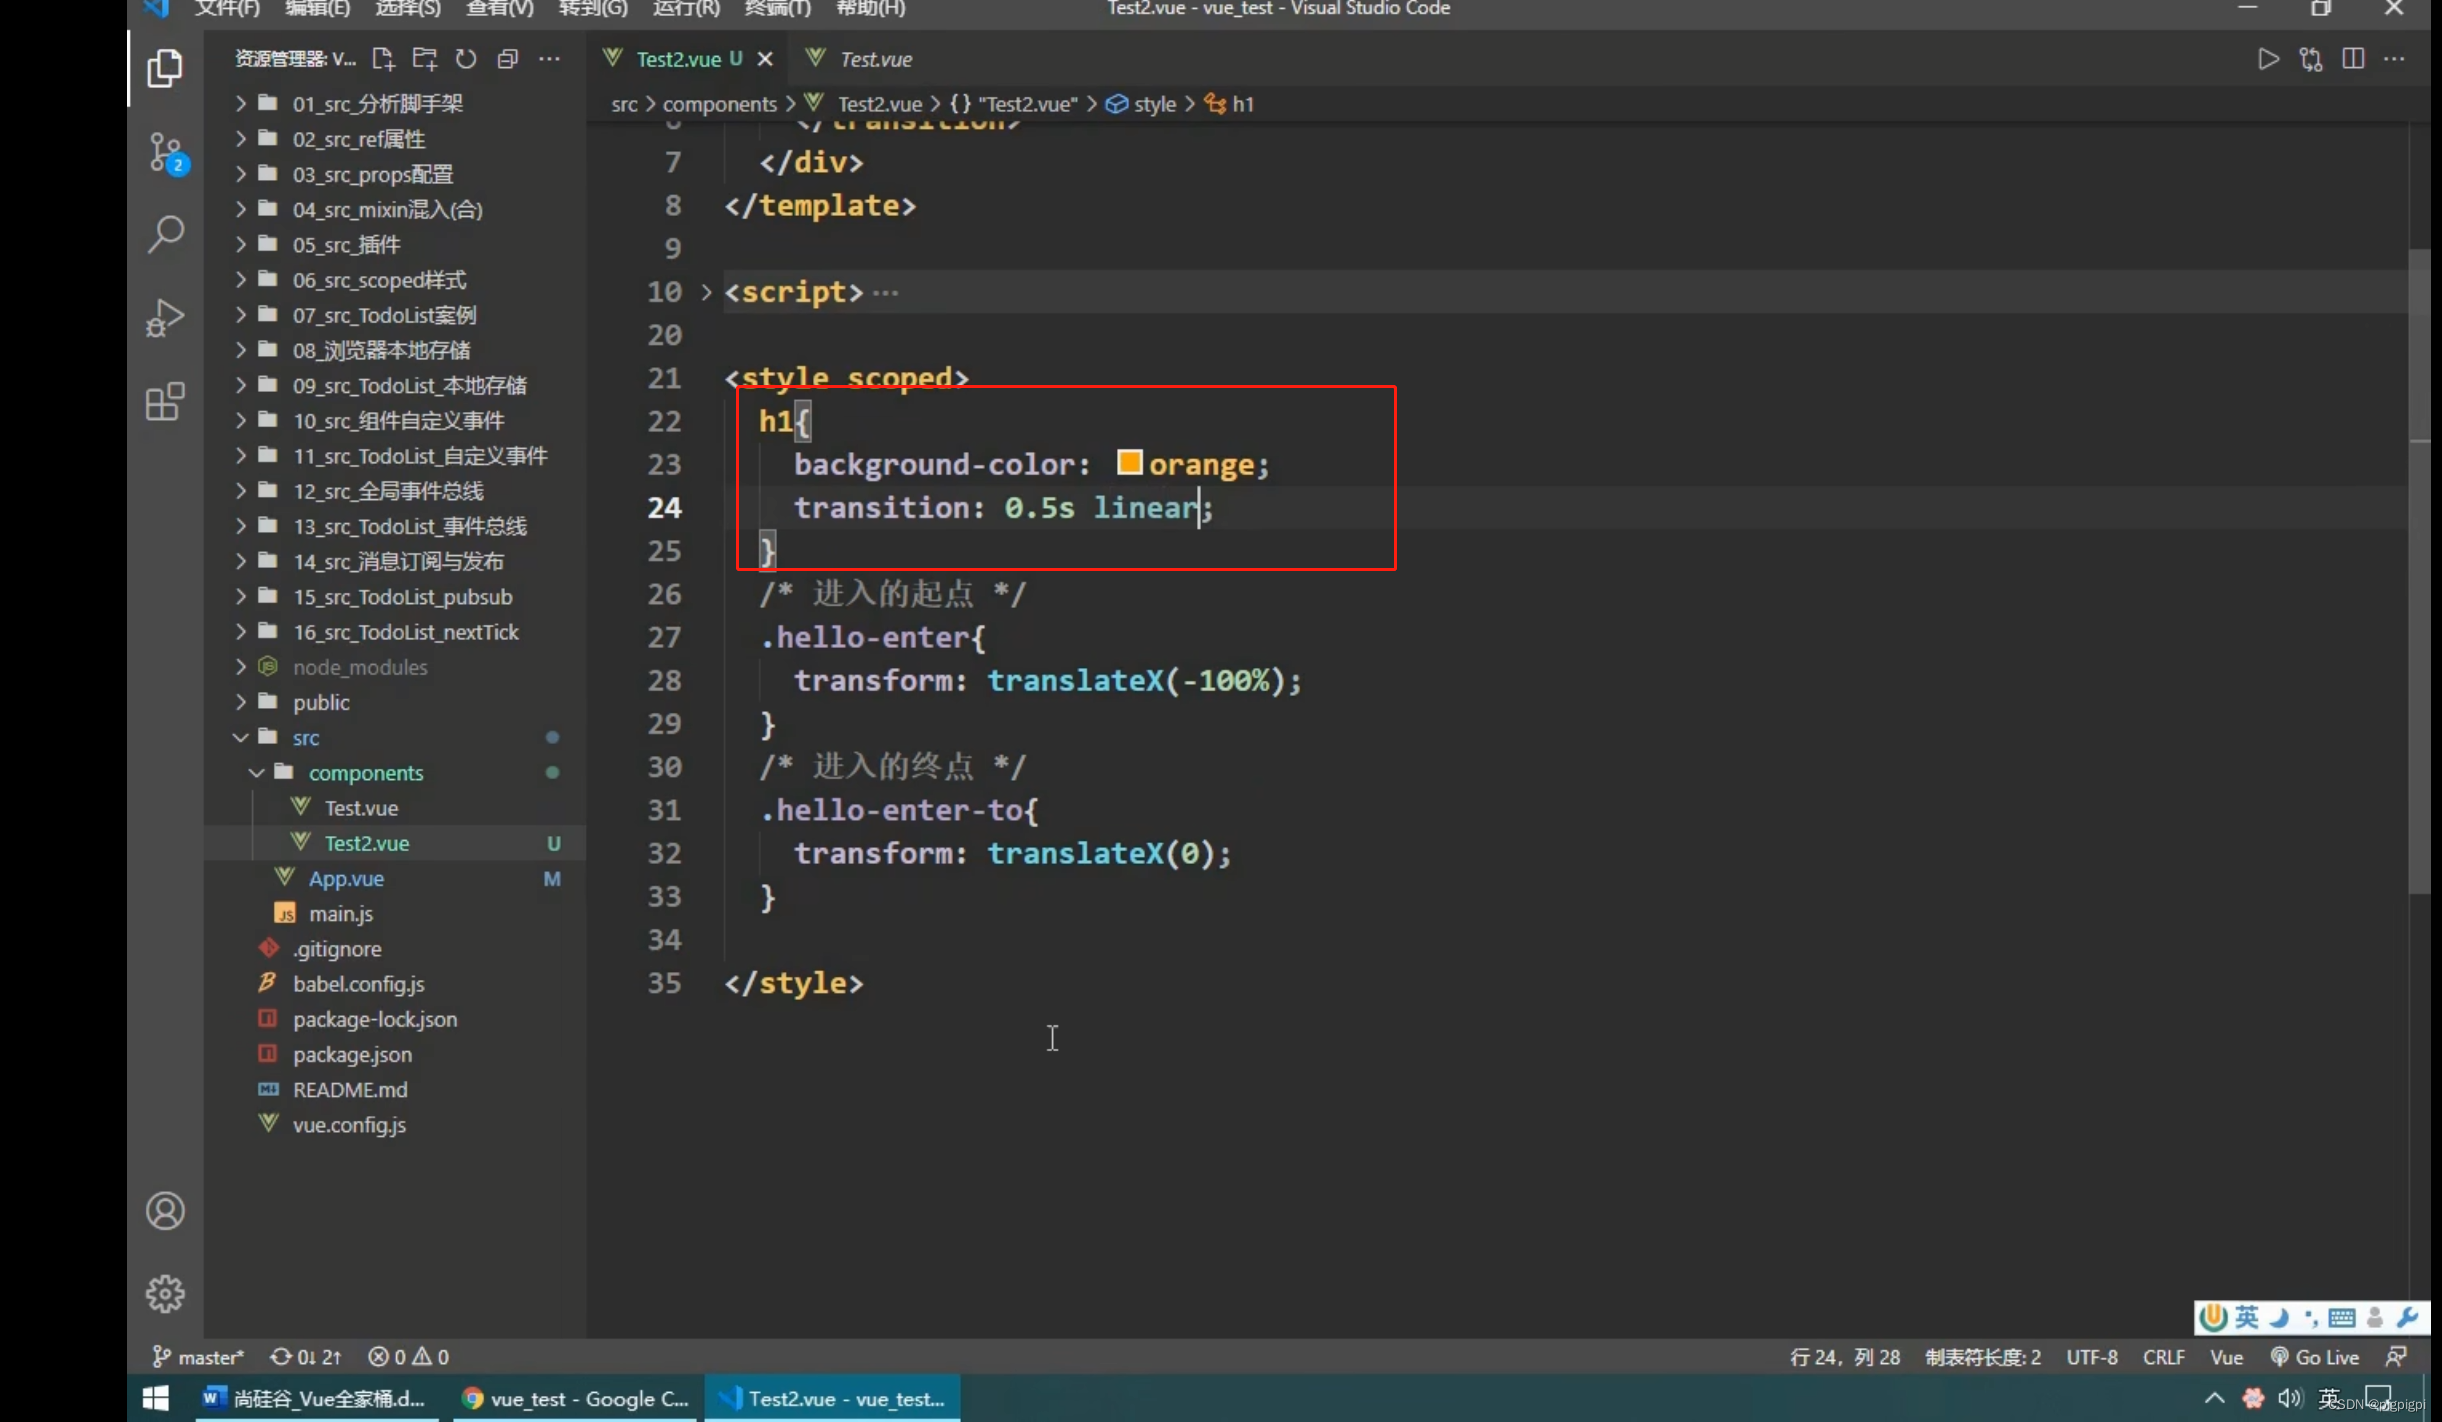The height and width of the screenshot is (1422, 2442).
Task: Expand the 01_src_分析脚手架 folder
Action: tap(395, 103)
